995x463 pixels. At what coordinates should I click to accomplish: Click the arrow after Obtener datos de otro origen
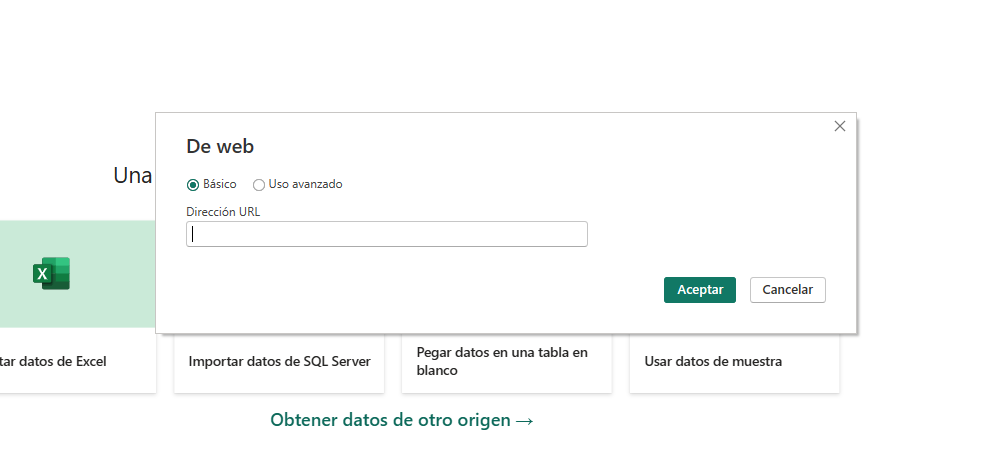tap(524, 421)
